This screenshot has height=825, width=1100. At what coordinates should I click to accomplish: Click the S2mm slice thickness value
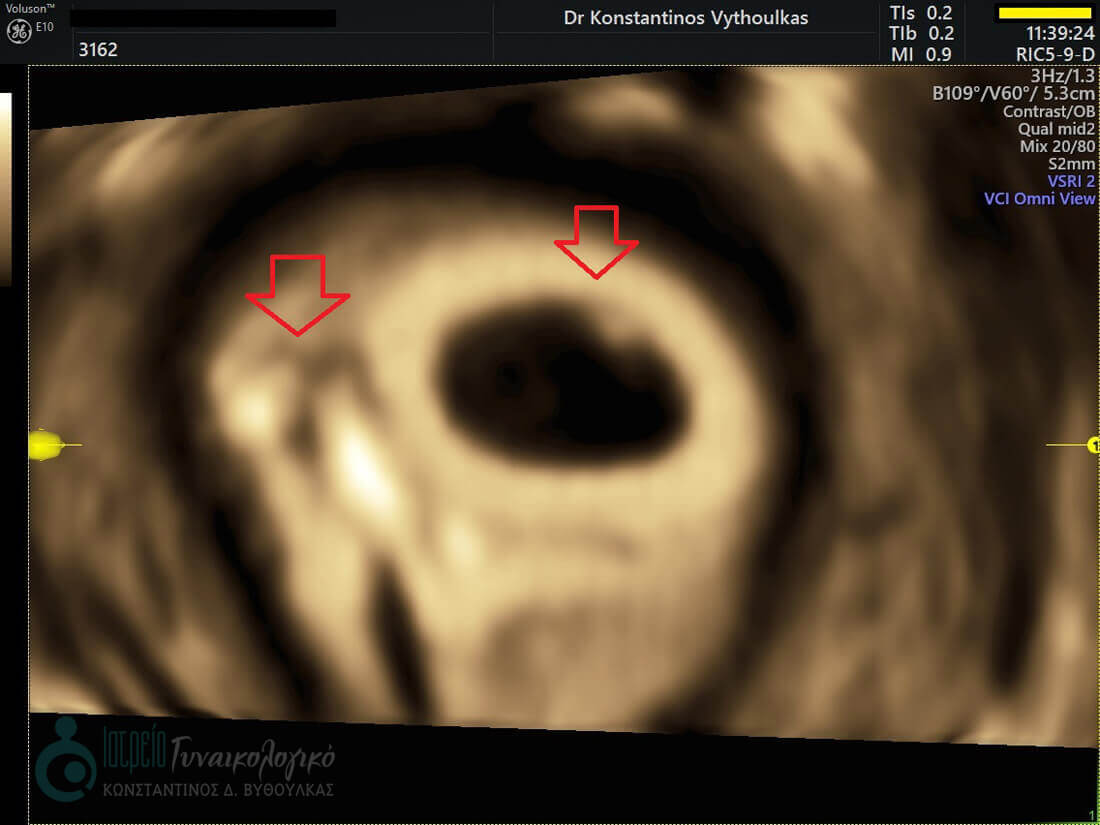point(1071,164)
